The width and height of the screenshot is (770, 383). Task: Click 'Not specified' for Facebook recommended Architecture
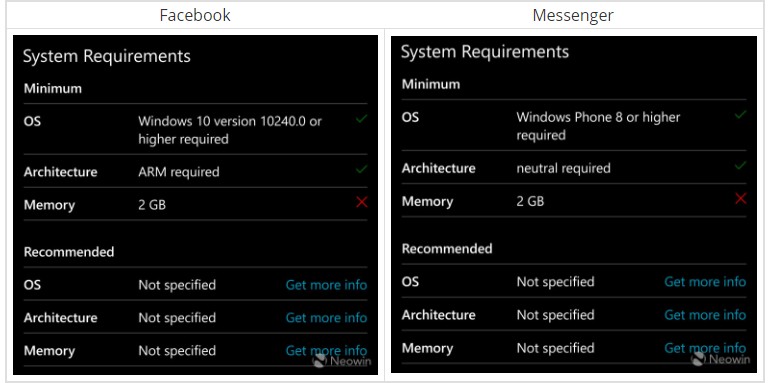177,318
